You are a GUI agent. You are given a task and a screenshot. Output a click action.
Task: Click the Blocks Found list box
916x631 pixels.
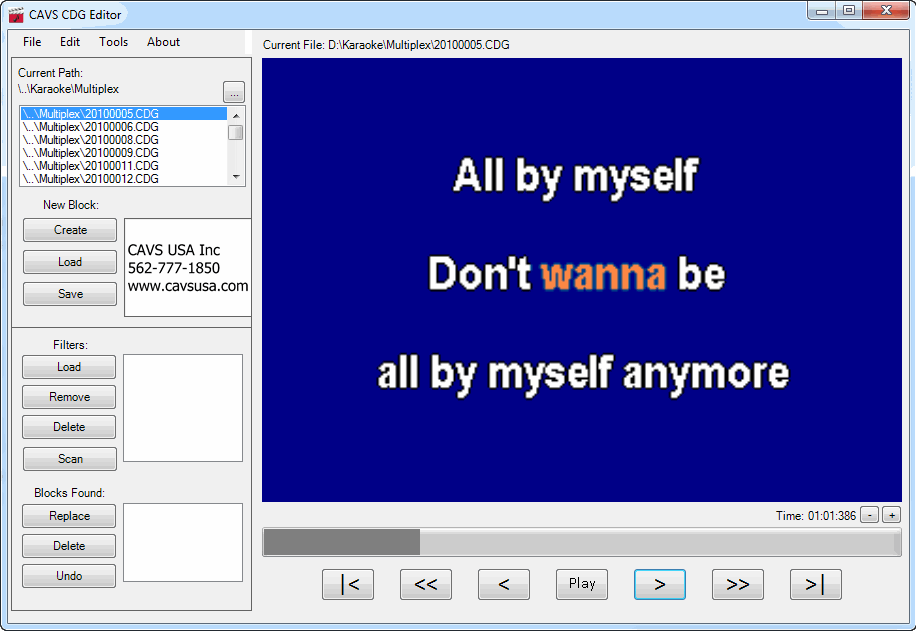click(x=183, y=542)
